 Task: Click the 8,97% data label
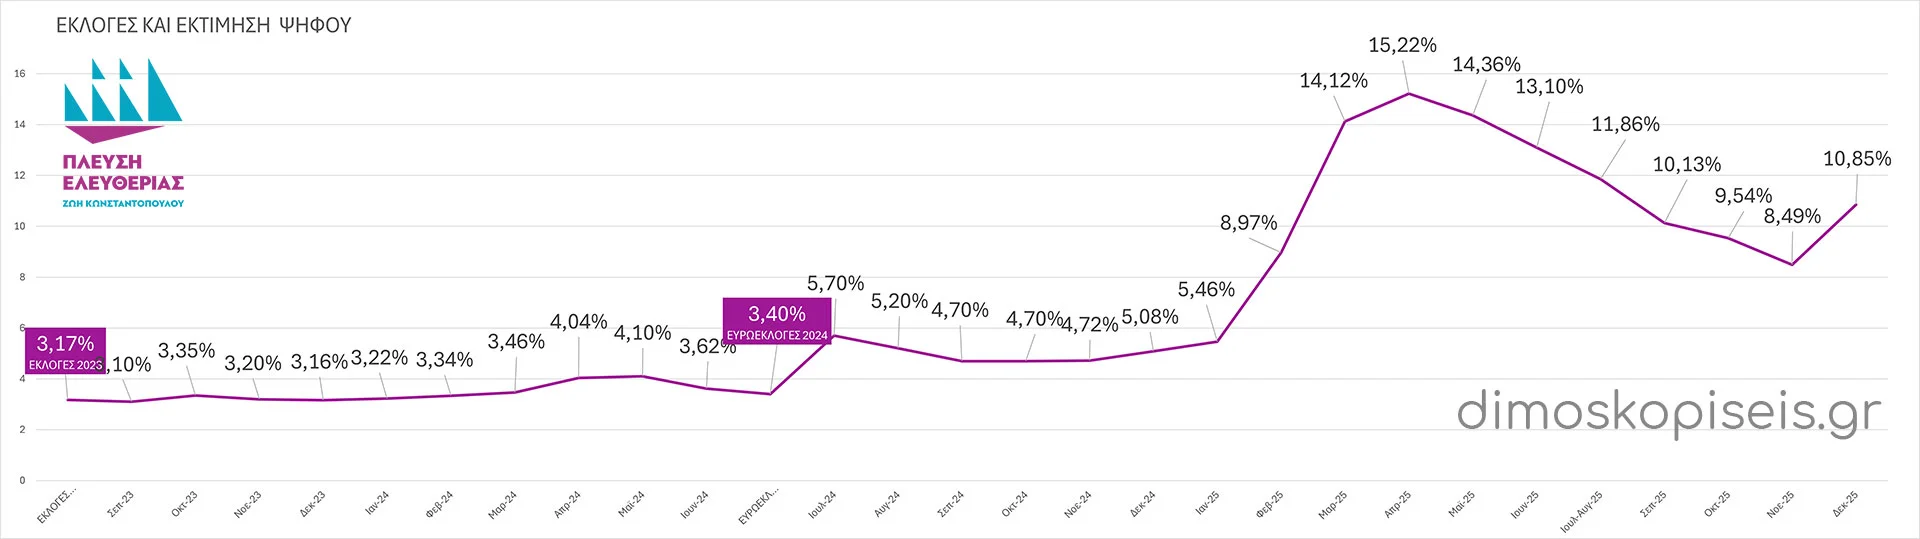tap(1248, 223)
